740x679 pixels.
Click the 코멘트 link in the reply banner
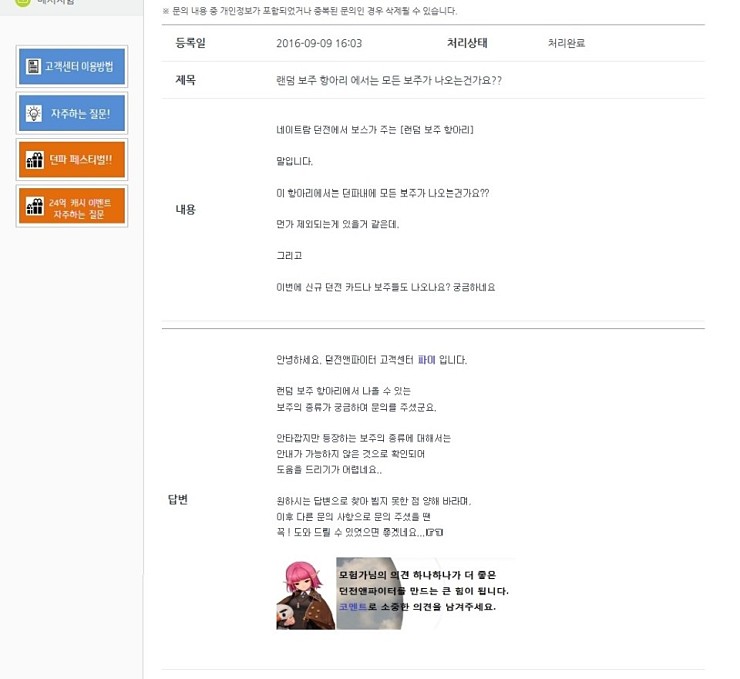pos(353,607)
